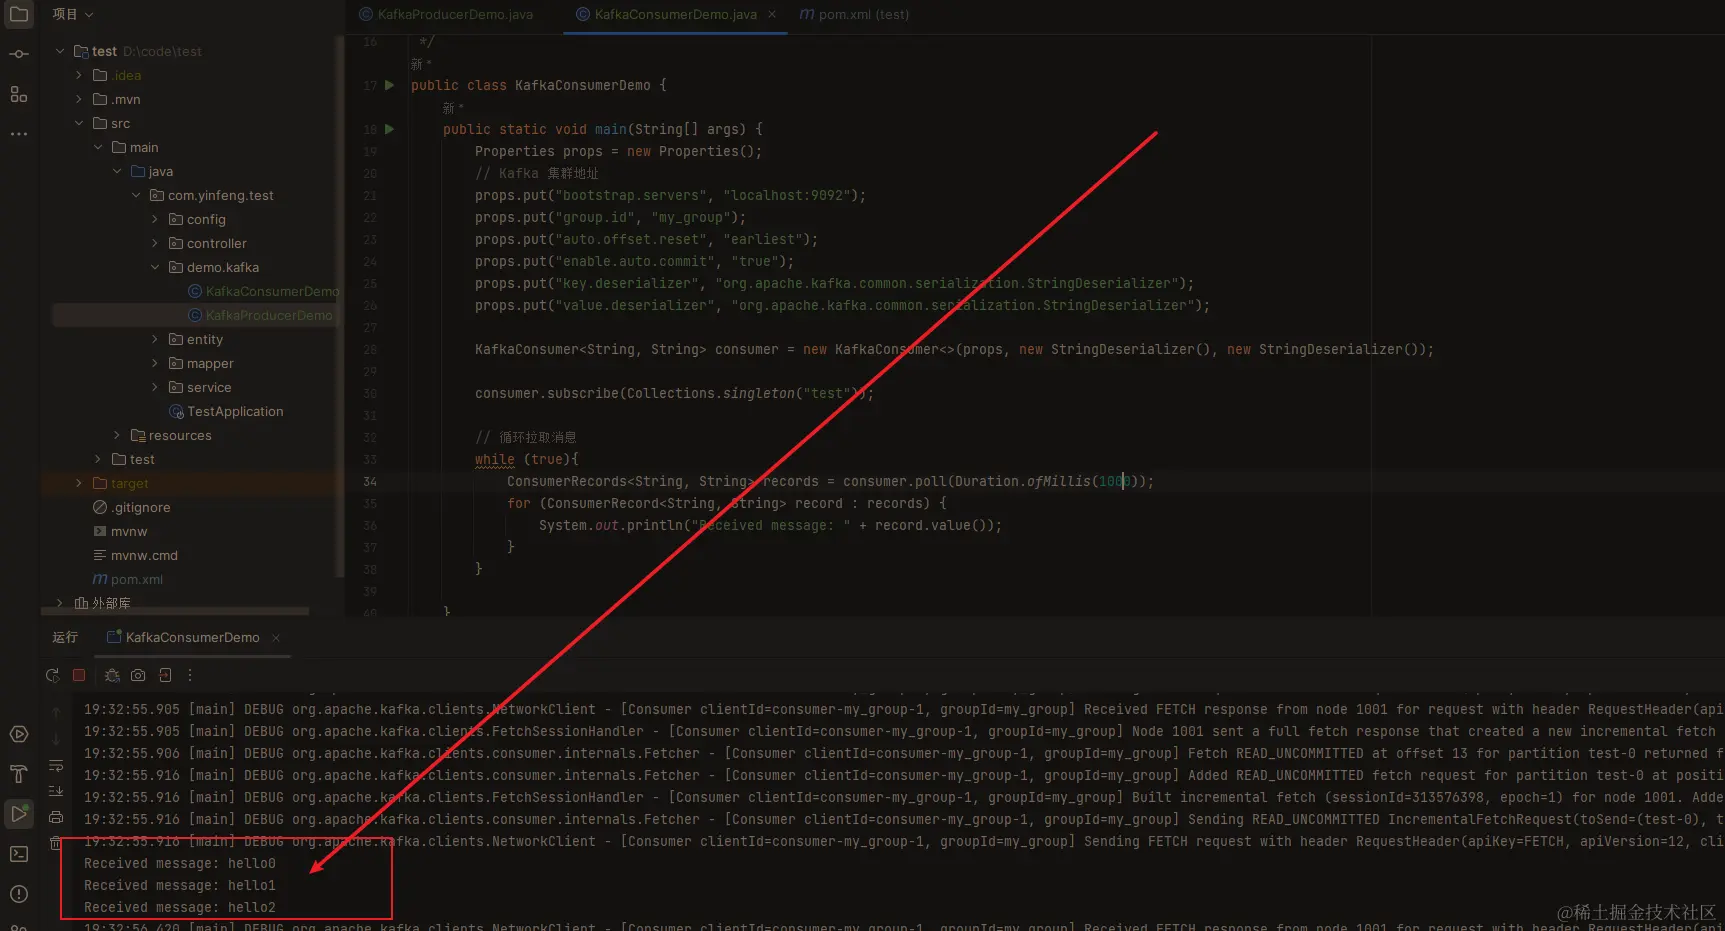Click the 运行 Run panel label
The height and width of the screenshot is (931, 1725).
point(65,637)
